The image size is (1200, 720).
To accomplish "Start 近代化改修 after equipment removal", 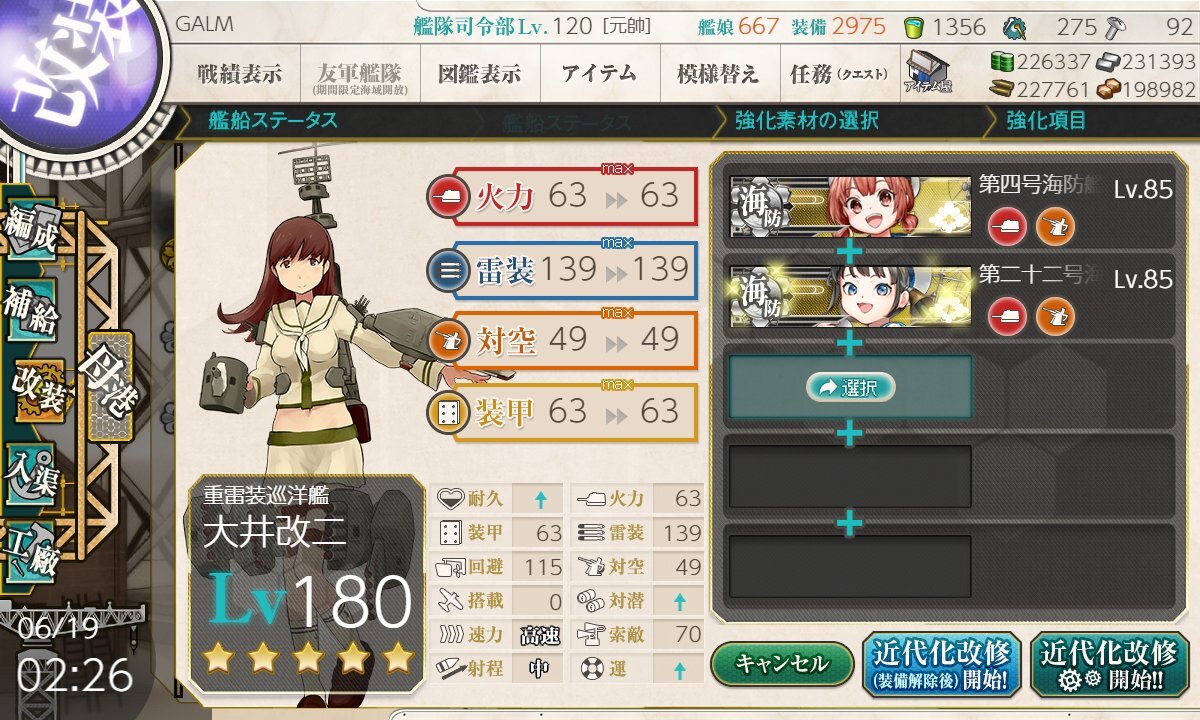I will [x=941, y=665].
